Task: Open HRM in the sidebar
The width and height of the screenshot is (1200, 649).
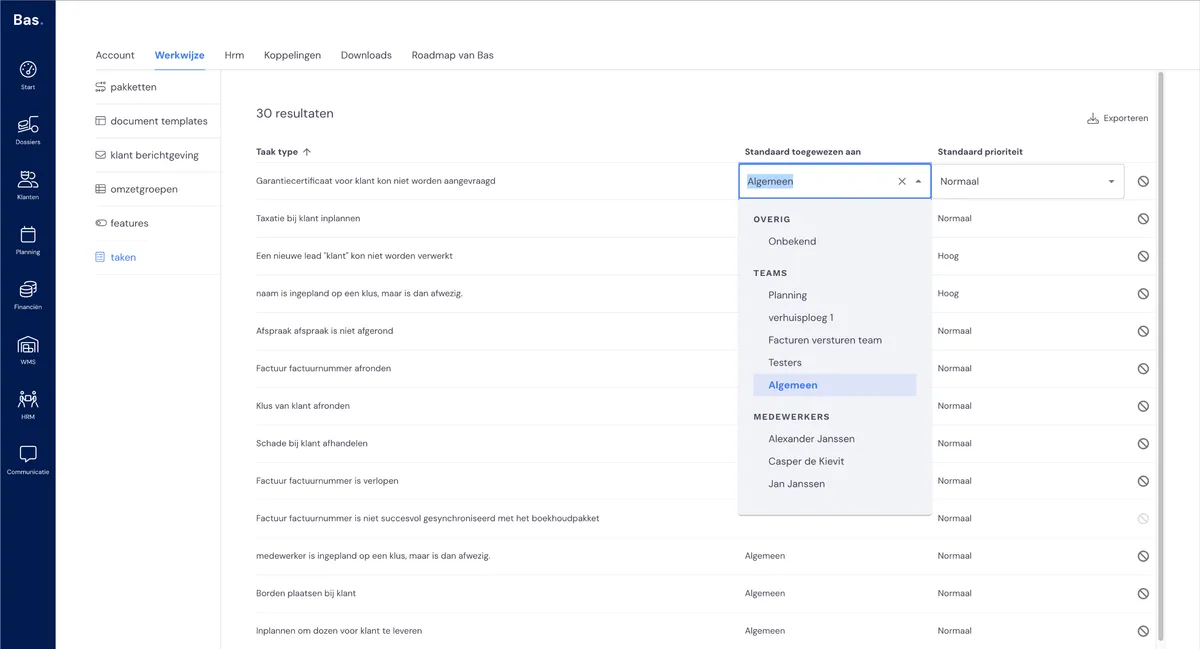Action: (x=28, y=404)
